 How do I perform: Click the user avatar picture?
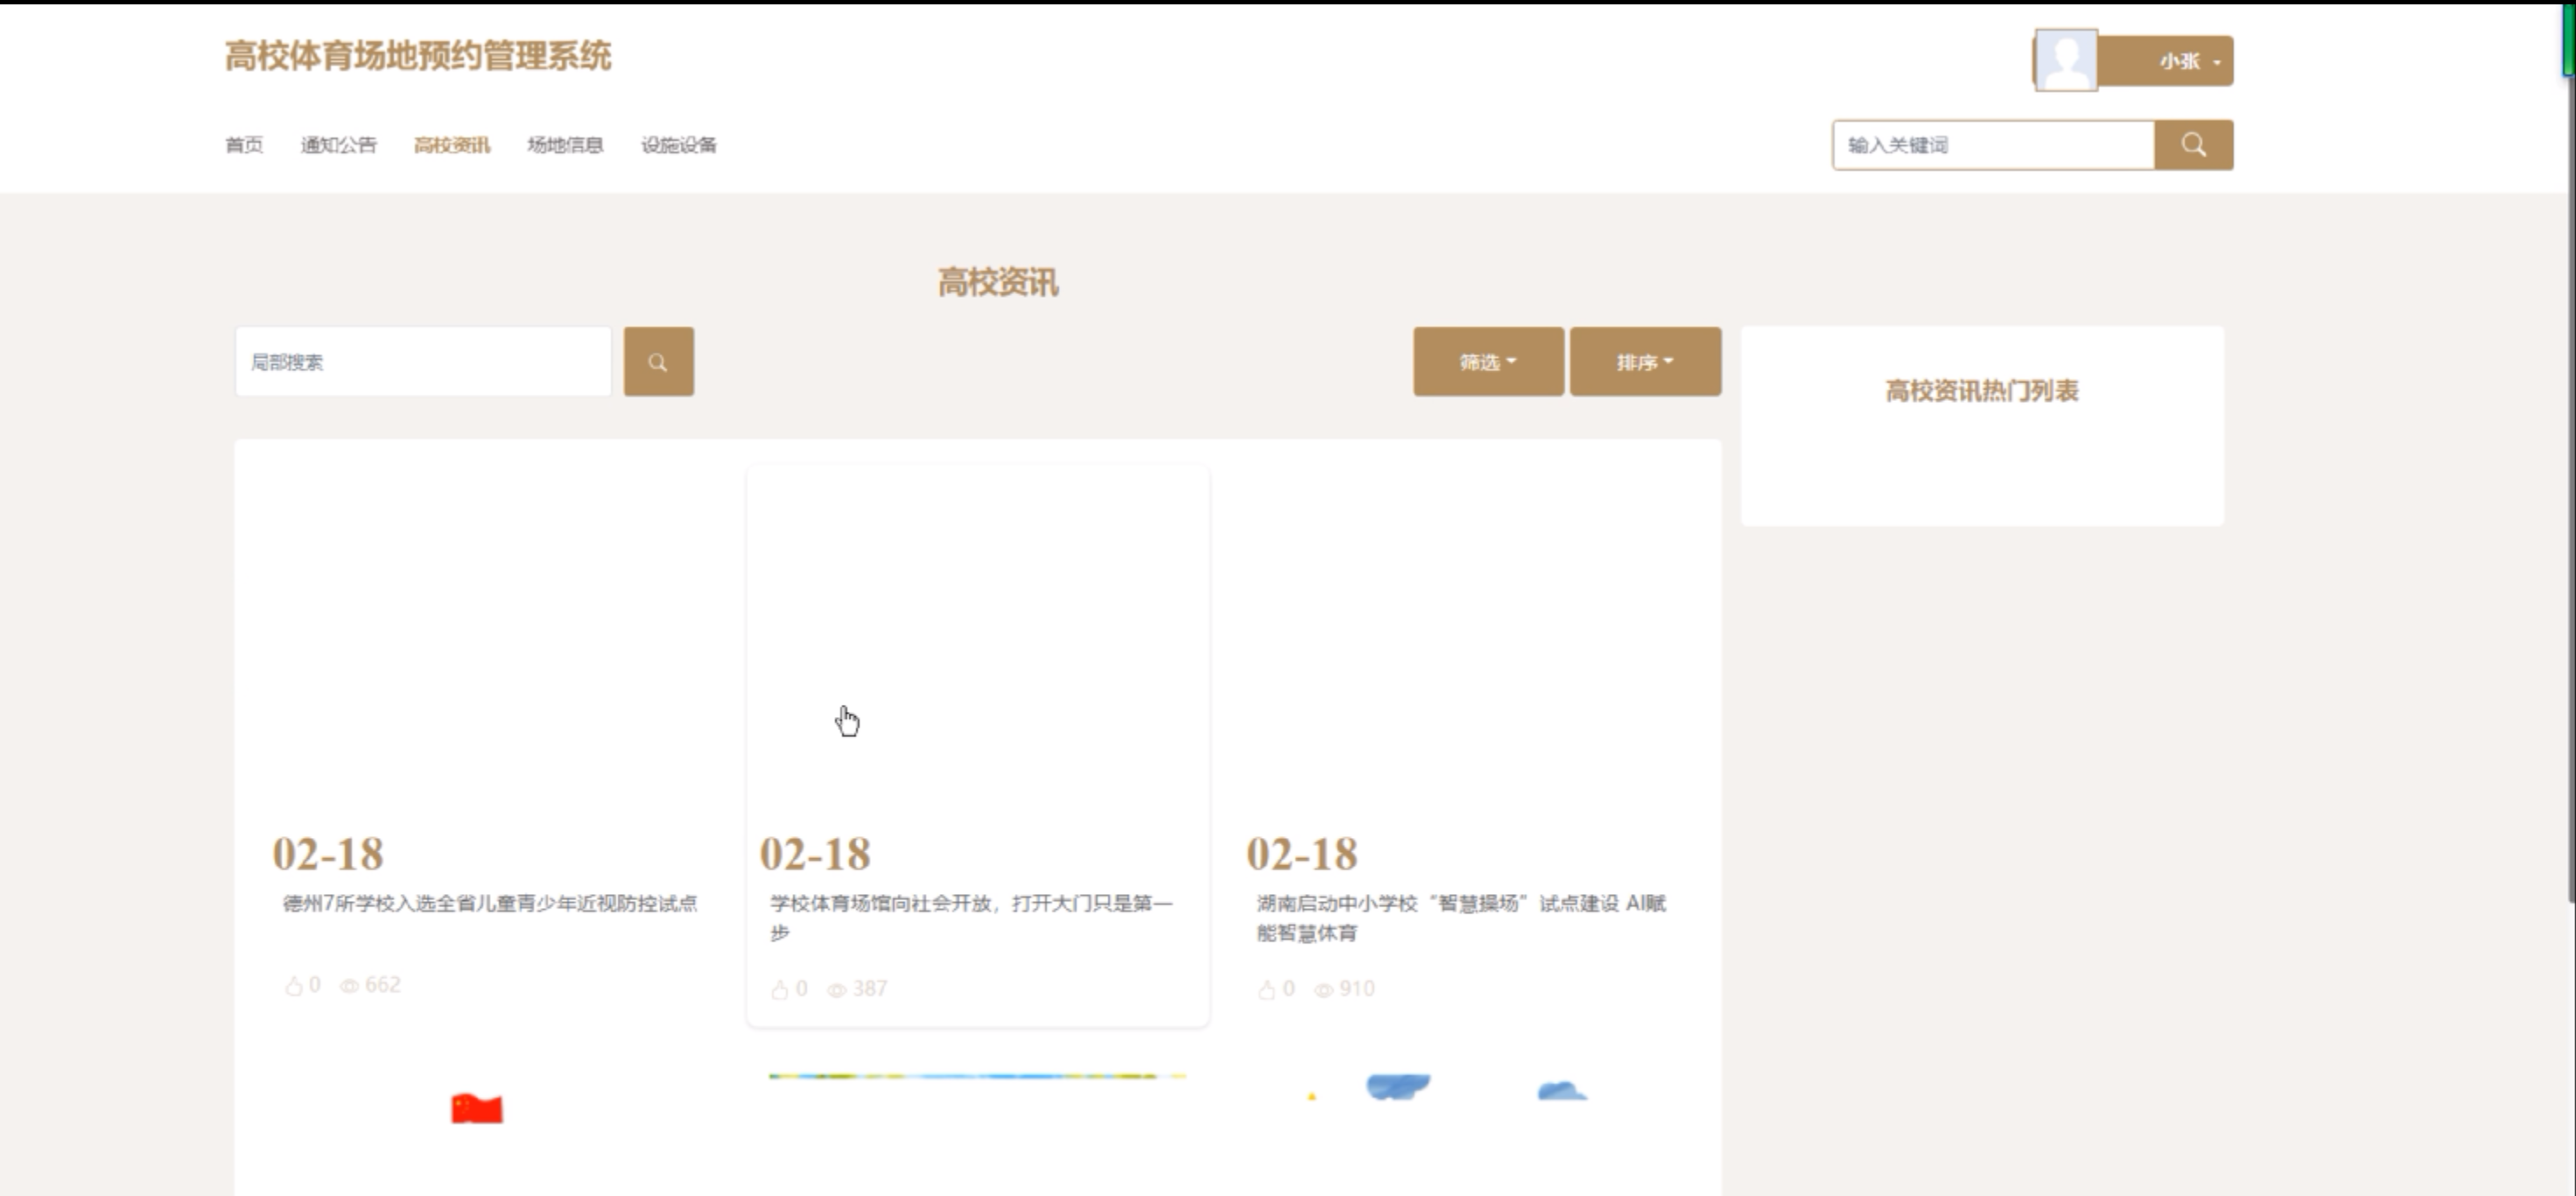[x=2066, y=61]
